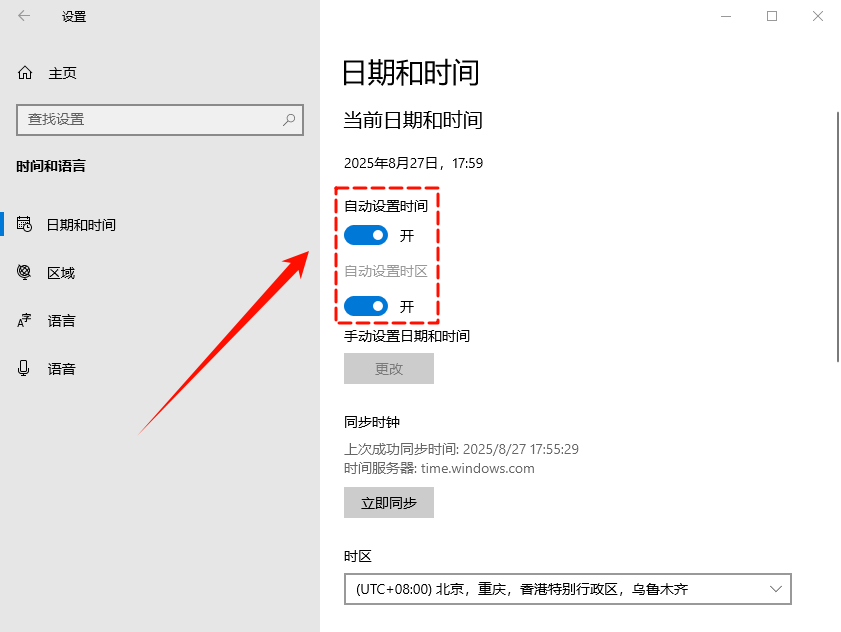Close the settings window
Image resolution: width=841 pixels, height=632 pixels.
point(817,16)
